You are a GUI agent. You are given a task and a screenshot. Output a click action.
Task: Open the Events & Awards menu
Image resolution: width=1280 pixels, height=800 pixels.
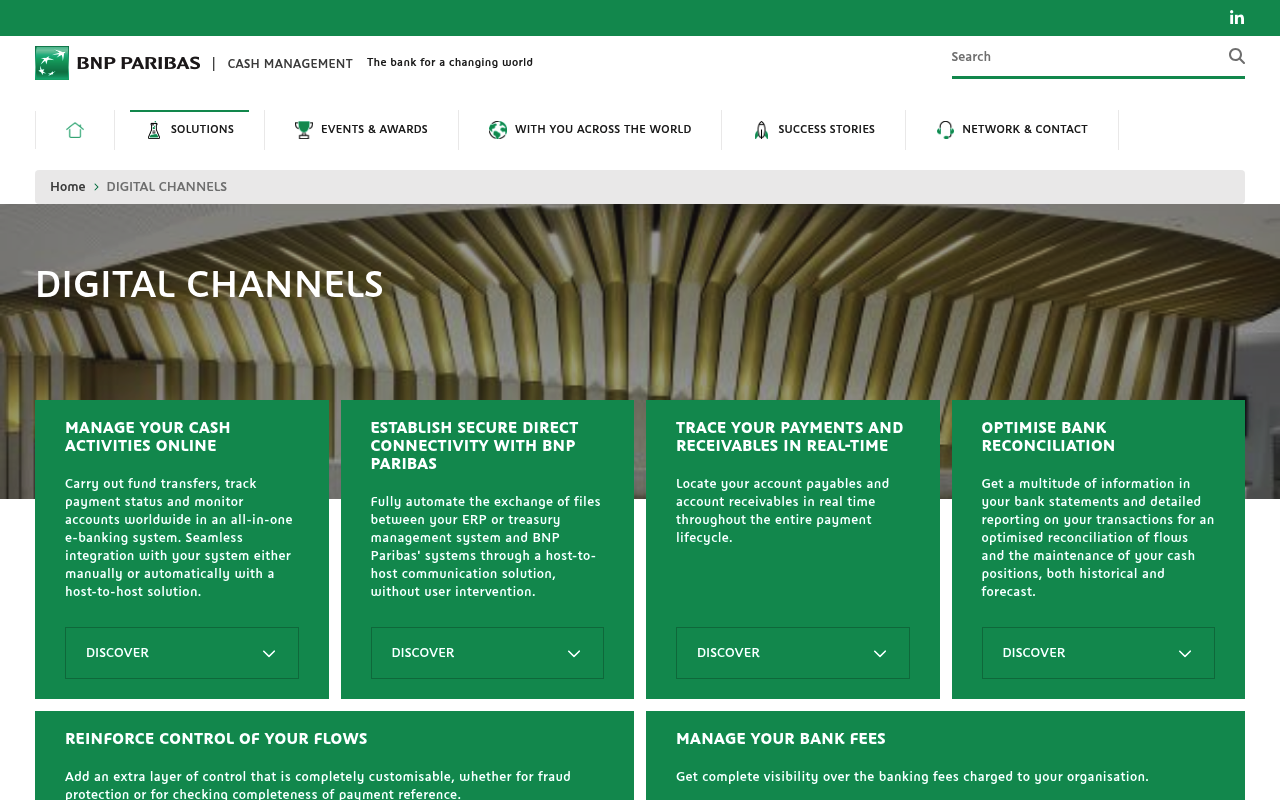tap(361, 130)
